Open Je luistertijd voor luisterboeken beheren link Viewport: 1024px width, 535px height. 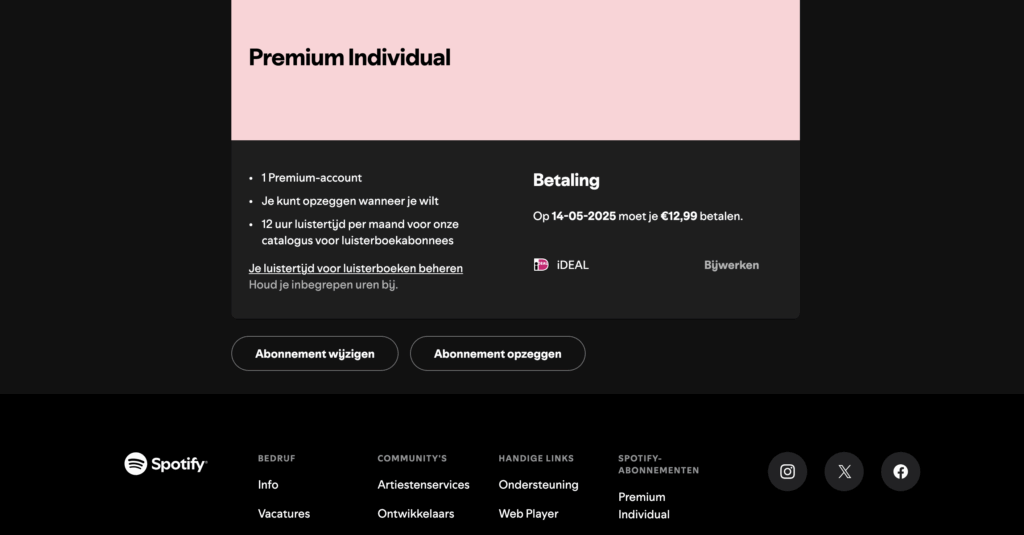(355, 268)
